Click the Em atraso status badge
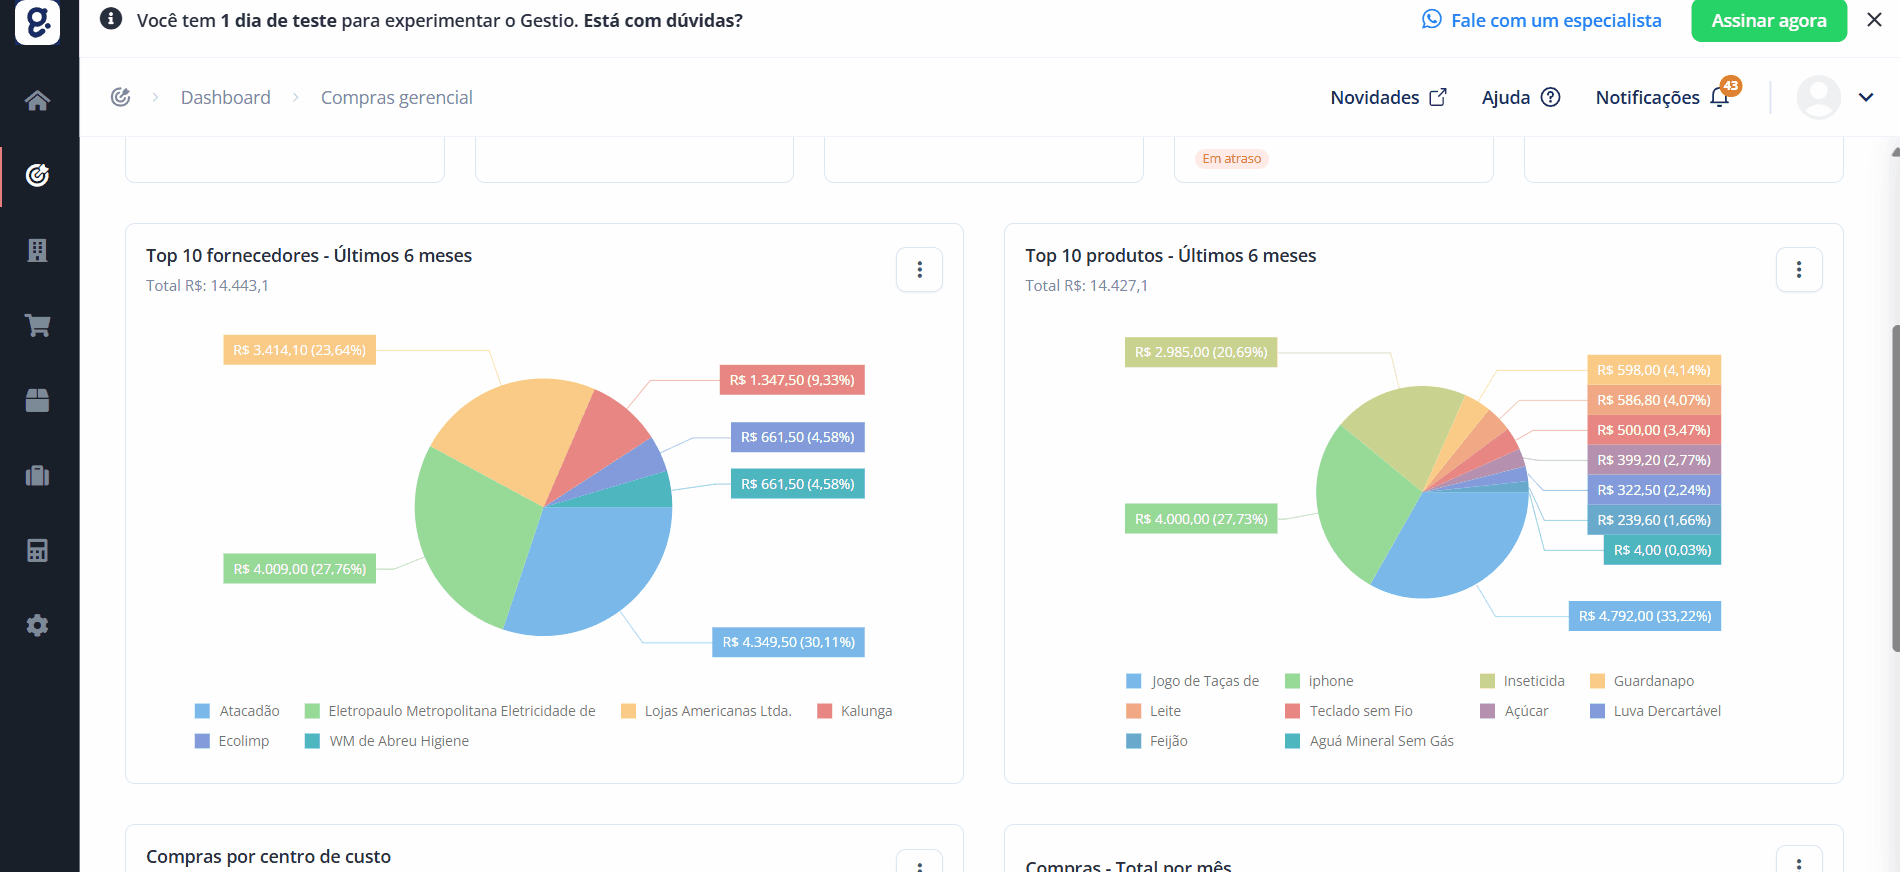The width and height of the screenshot is (1900, 872). point(1232,159)
